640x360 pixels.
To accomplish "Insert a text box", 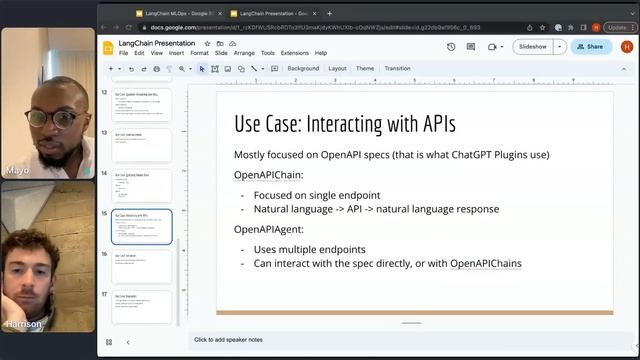I will tap(215, 69).
